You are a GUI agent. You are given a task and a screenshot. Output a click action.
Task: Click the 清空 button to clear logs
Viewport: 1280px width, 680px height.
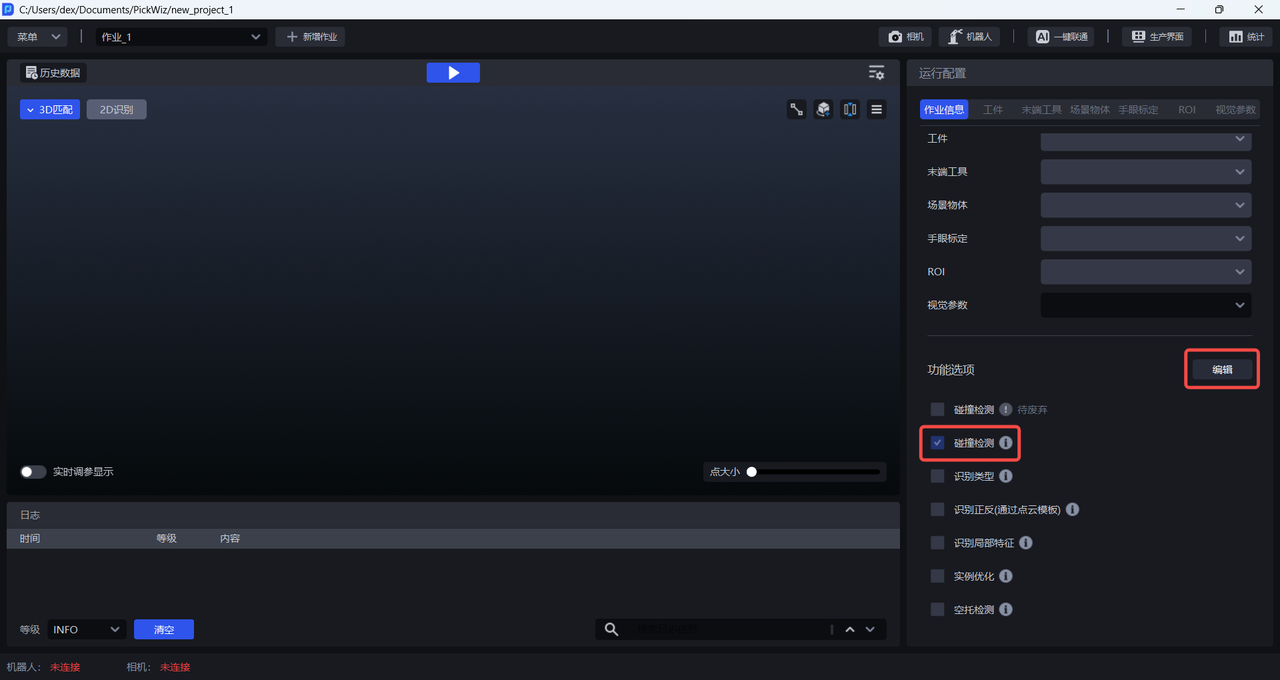coord(163,629)
